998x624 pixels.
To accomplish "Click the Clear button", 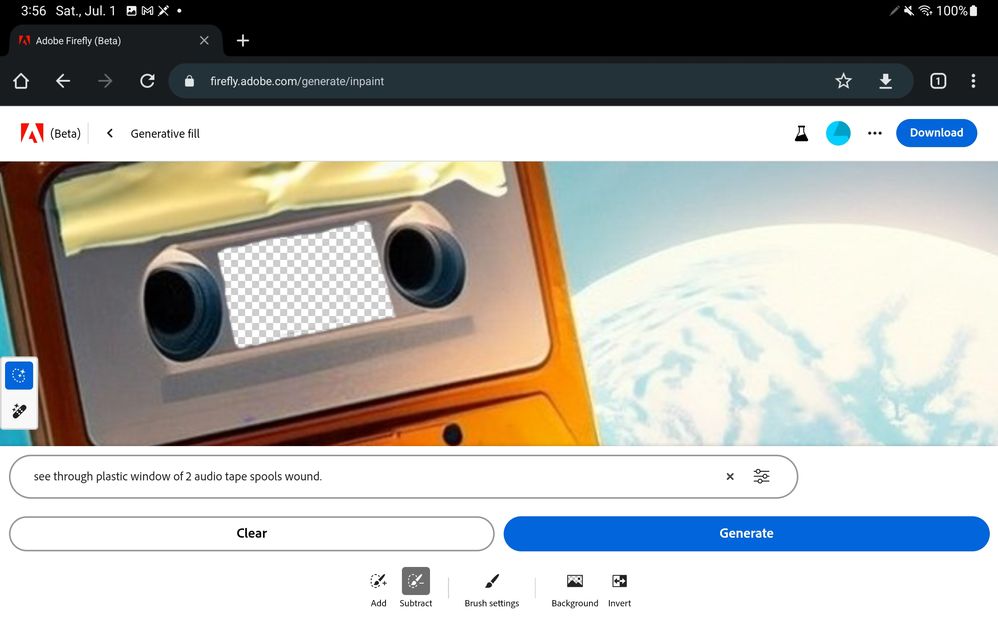I will coord(251,534).
